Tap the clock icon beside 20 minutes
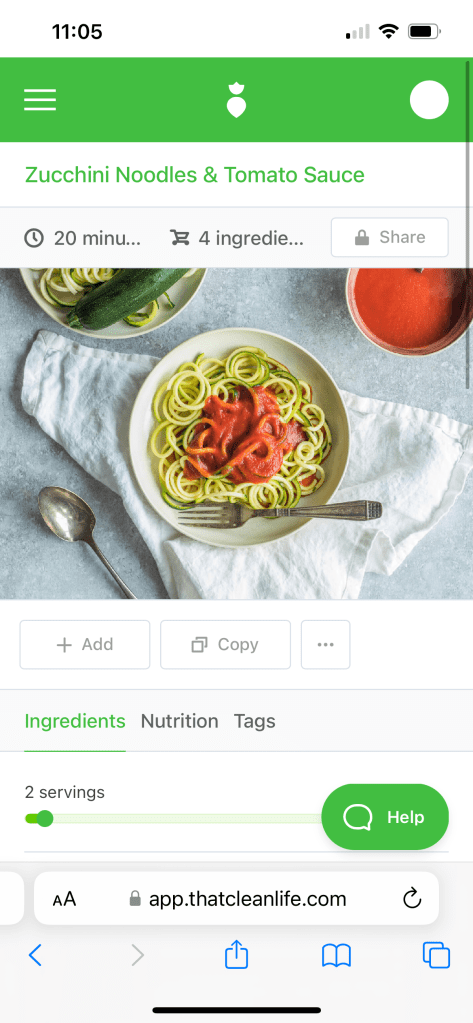The width and height of the screenshot is (473, 1023). tap(34, 237)
